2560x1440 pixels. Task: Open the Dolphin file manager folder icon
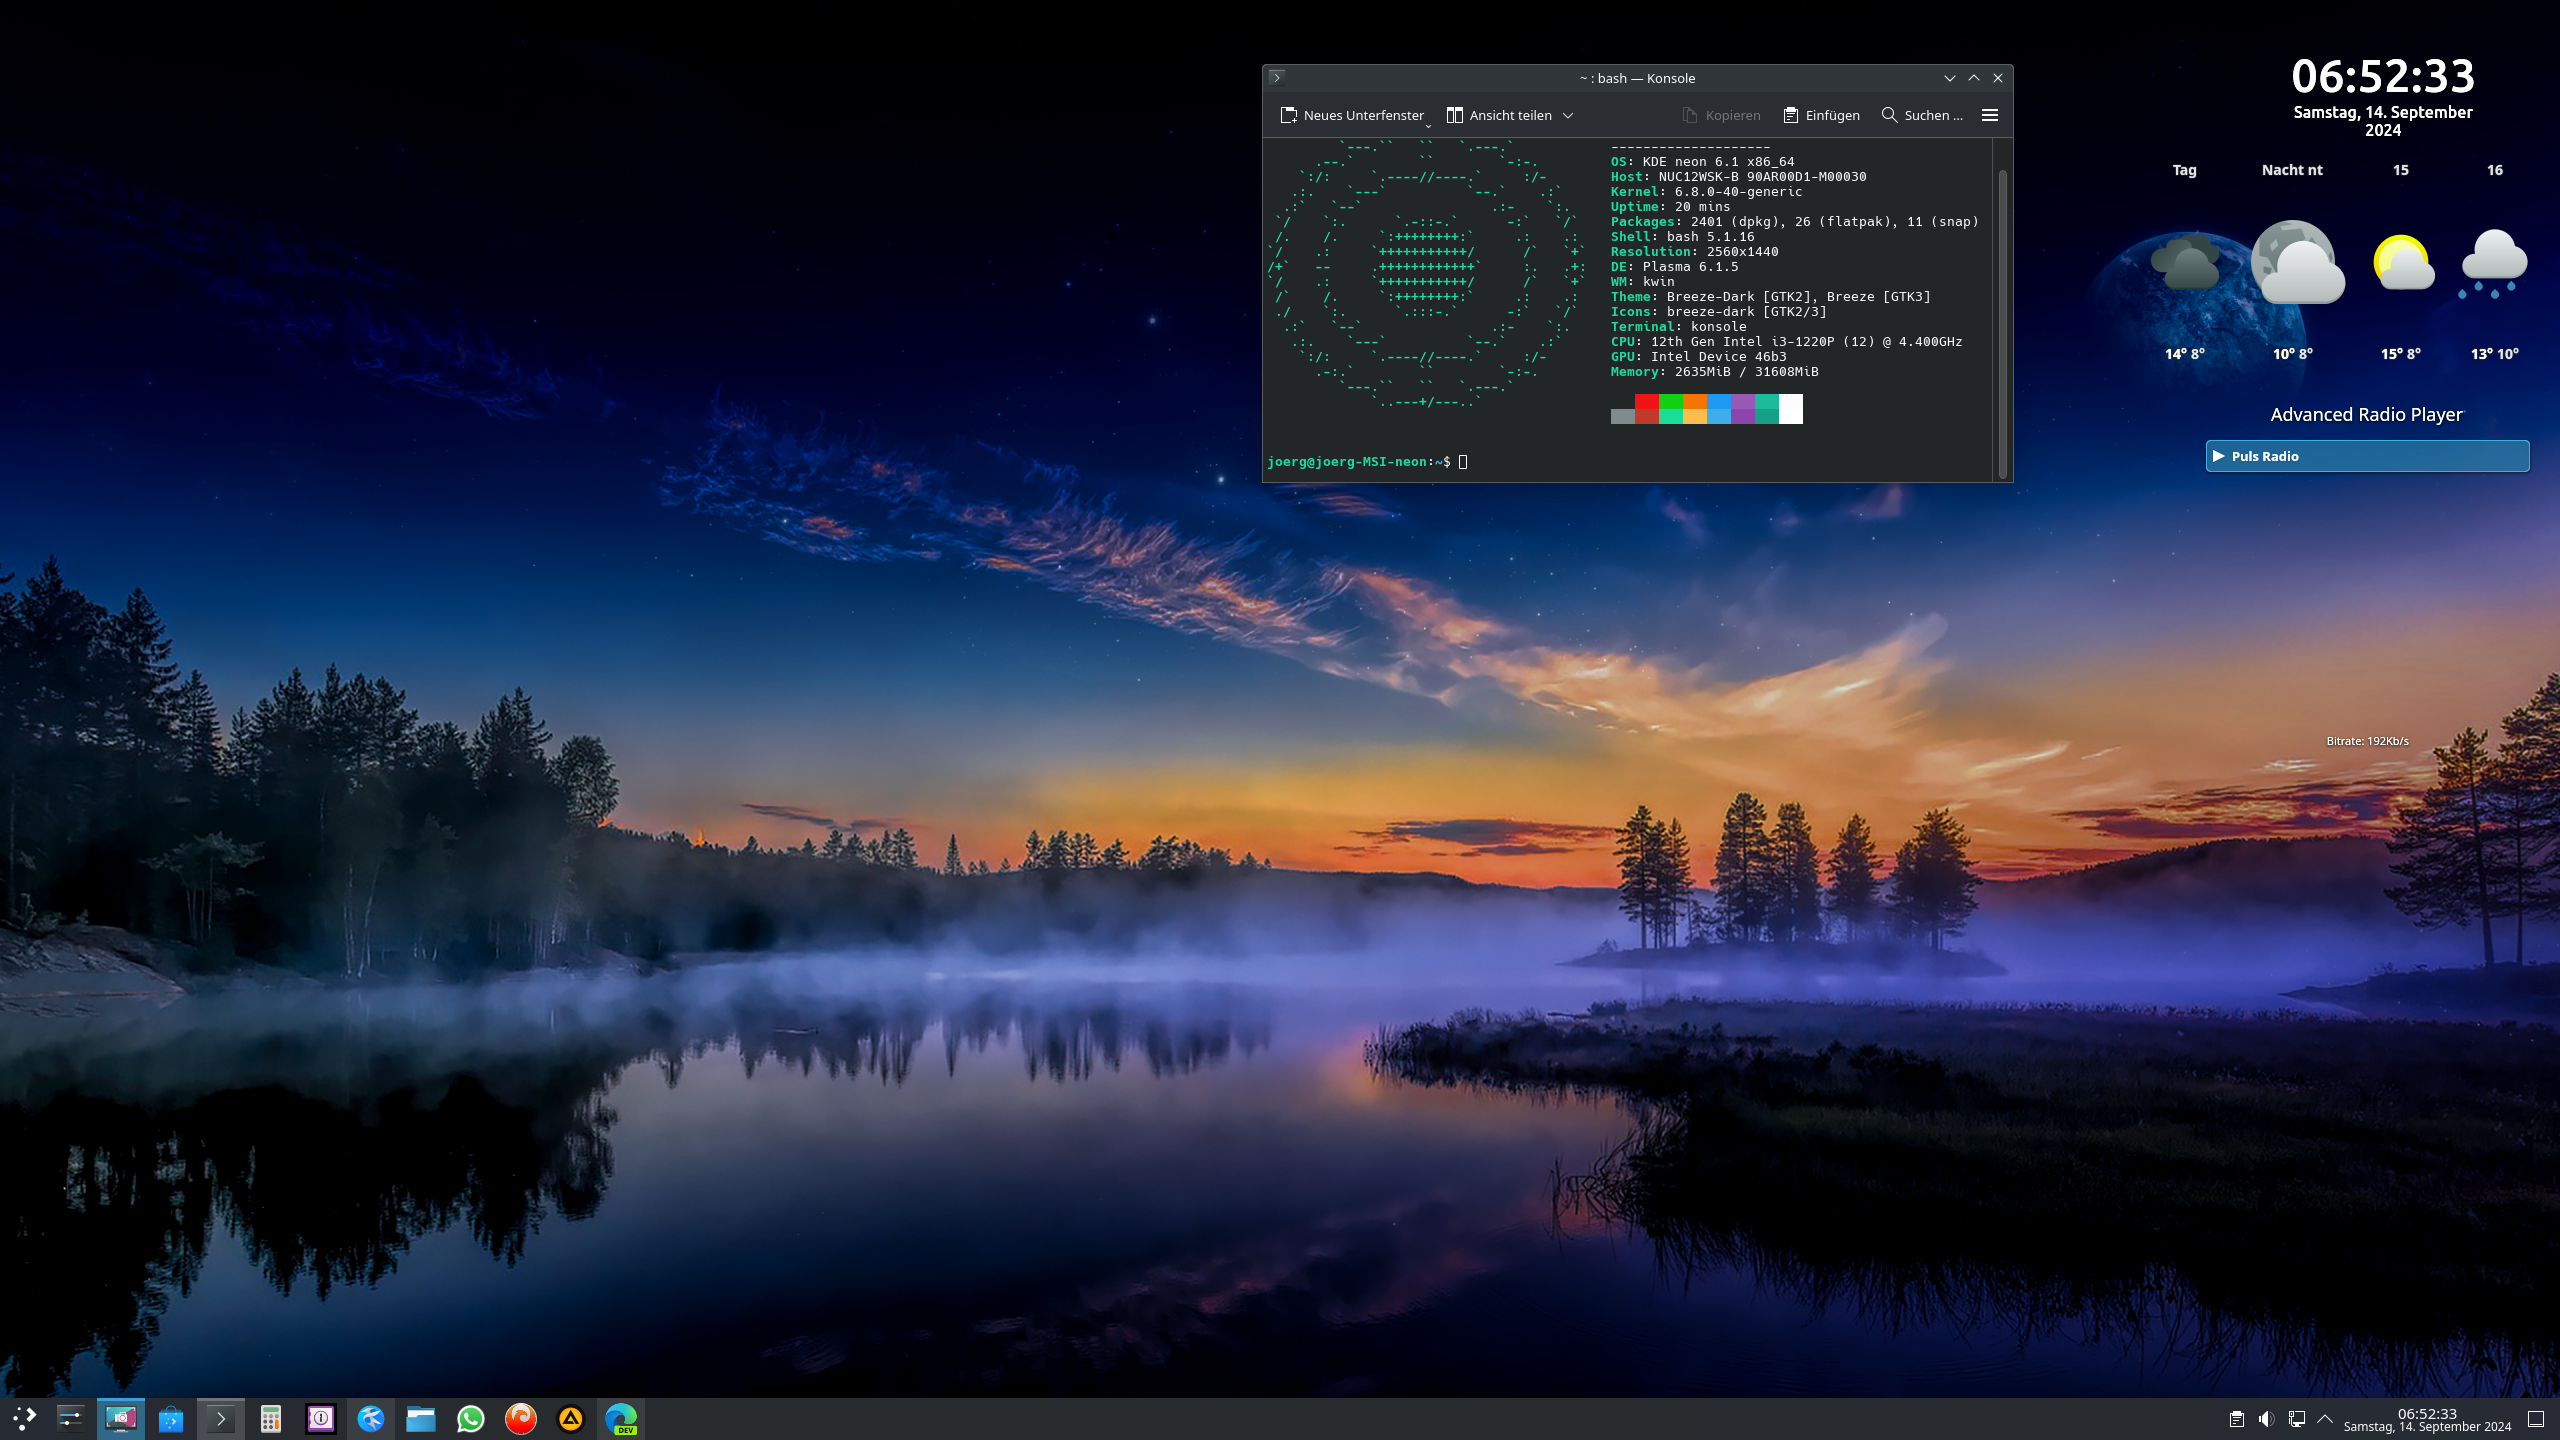(421, 1418)
